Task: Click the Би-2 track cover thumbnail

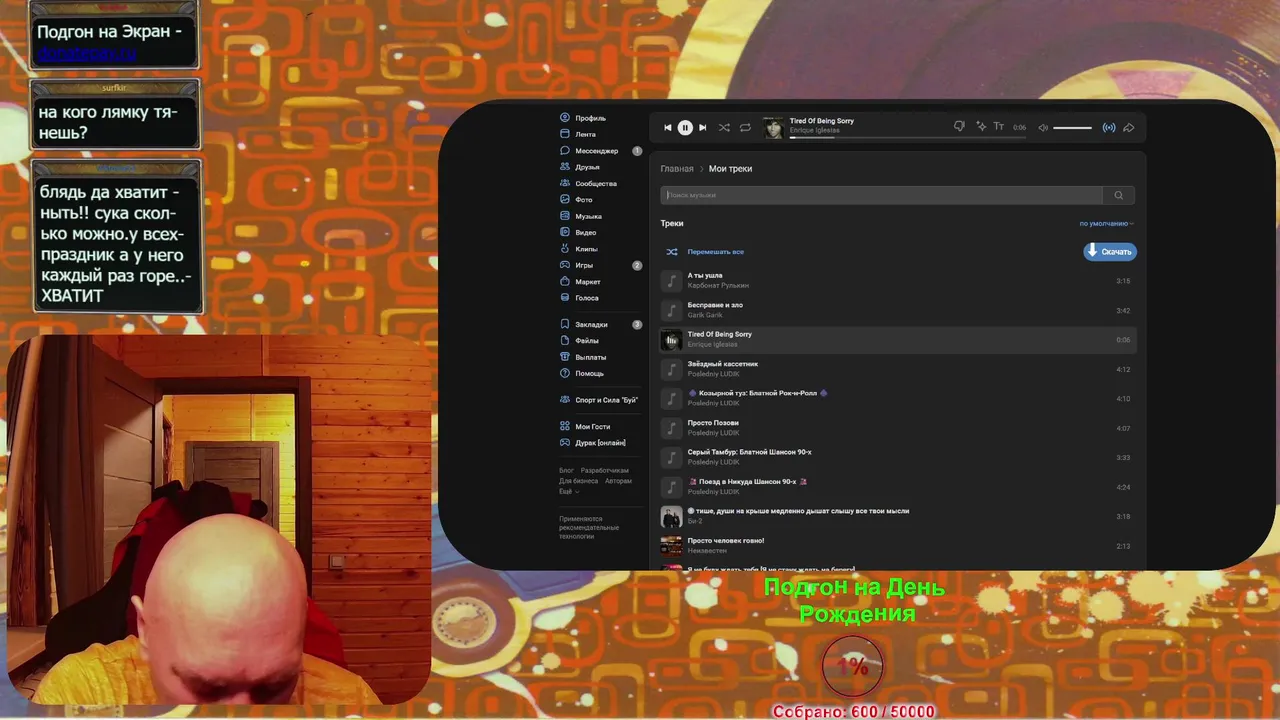Action: tap(671, 516)
